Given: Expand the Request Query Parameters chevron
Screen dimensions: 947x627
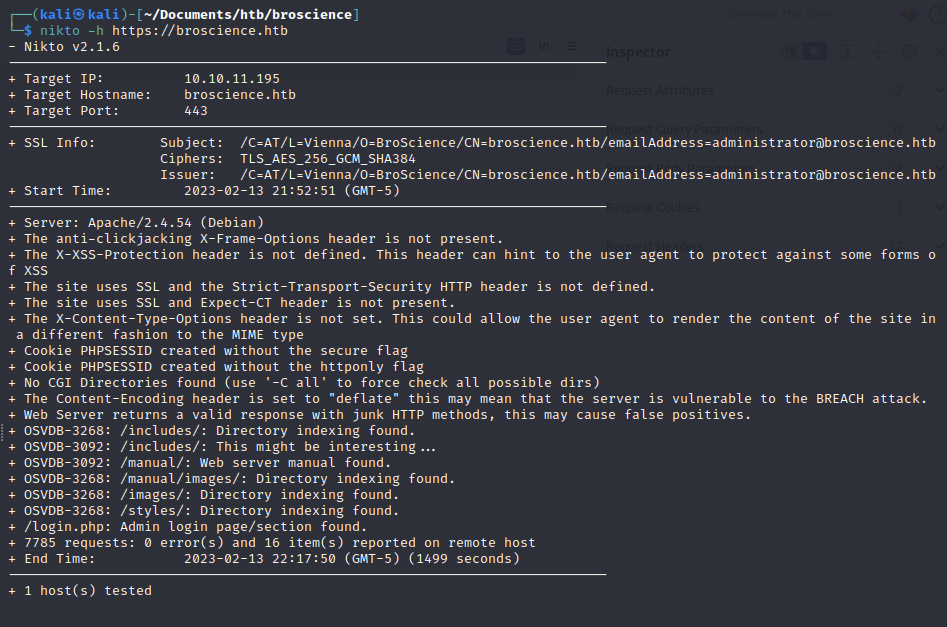Looking at the screenshot, I should [939, 129].
